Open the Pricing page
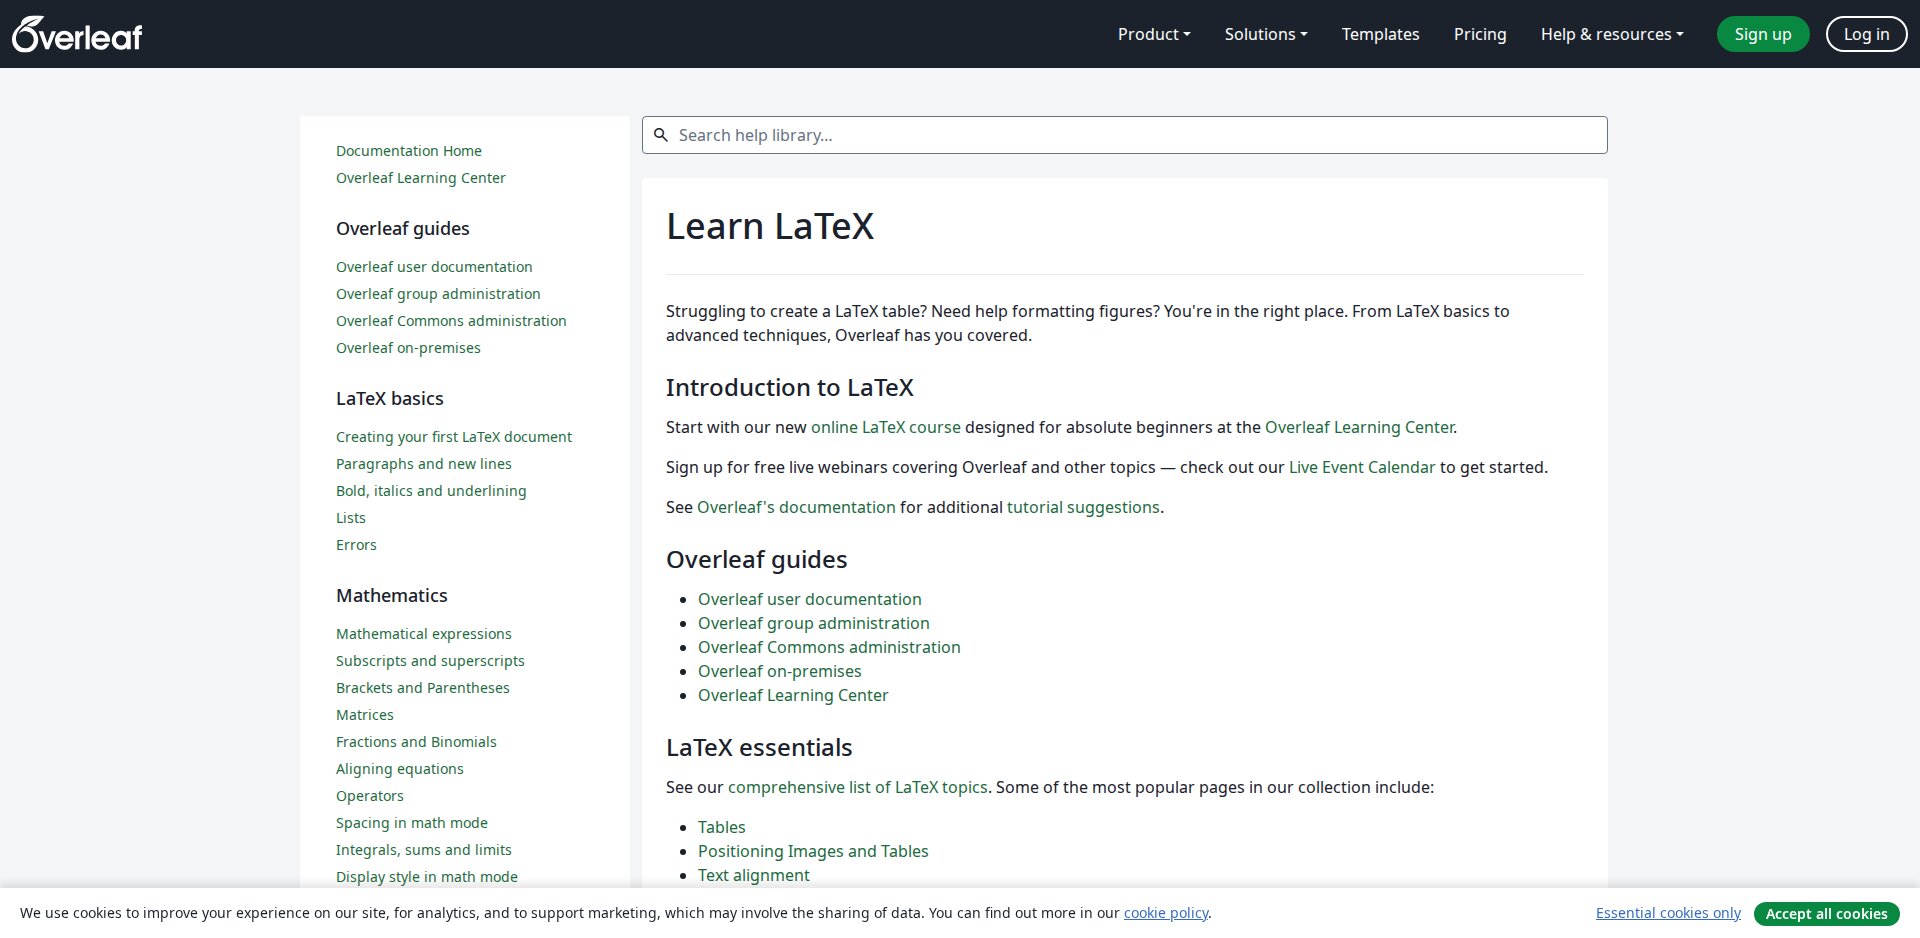1920x938 pixels. (1480, 34)
